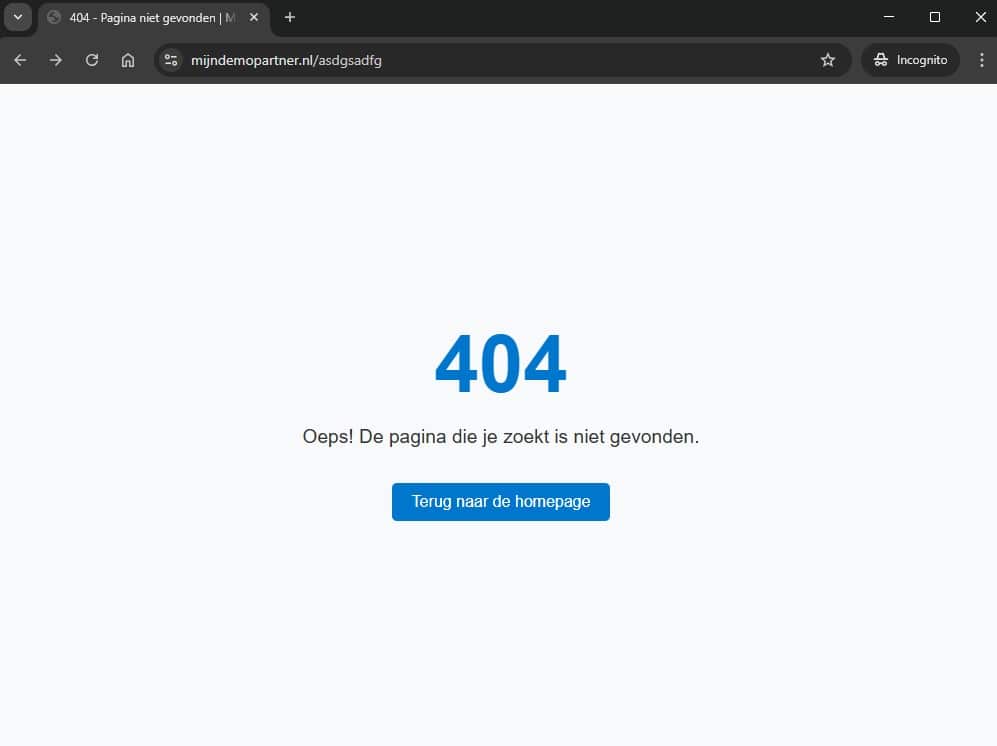Screen dimensions: 997x746
Task: Open Chrome's three-dot menu
Action: [980, 60]
